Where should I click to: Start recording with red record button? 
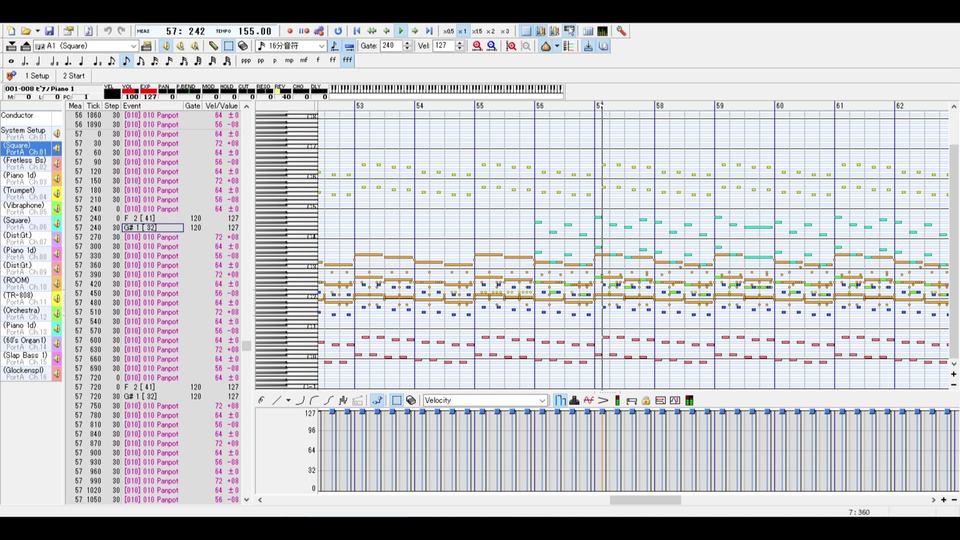[x=290, y=31]
